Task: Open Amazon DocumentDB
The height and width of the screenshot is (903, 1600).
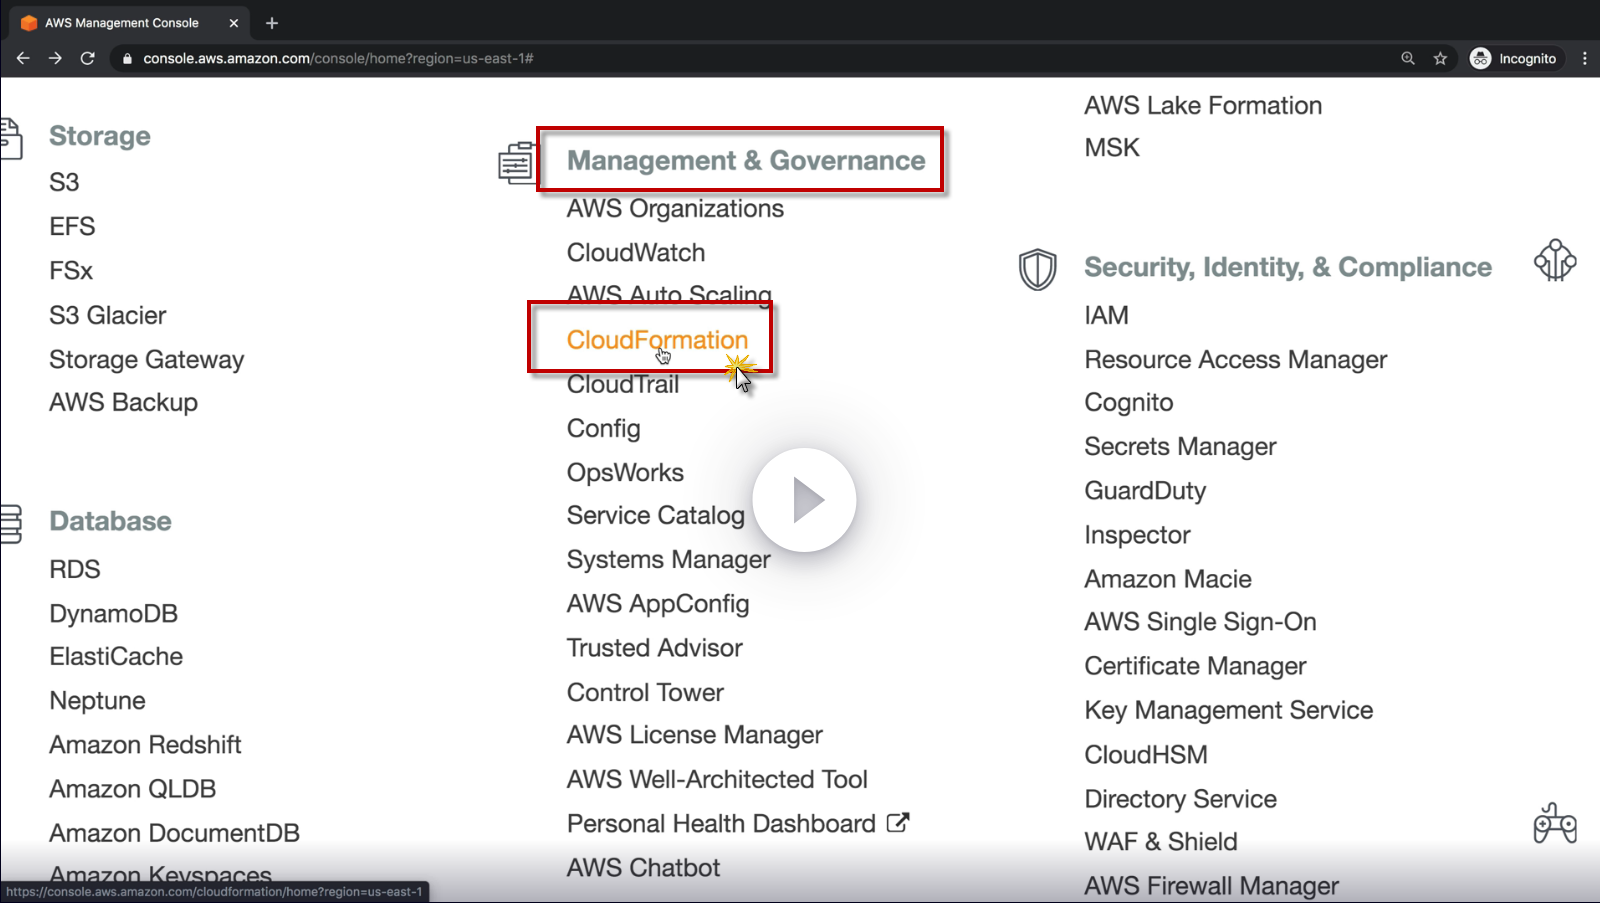Action: (x=175, y=833)
